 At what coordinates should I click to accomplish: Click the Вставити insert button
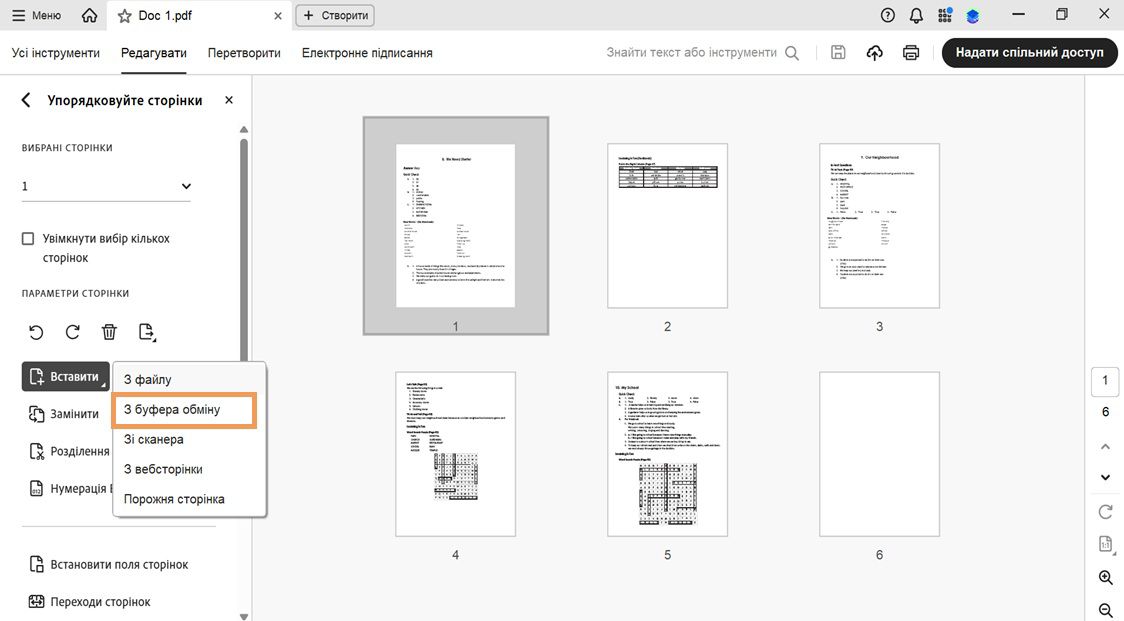[x=66, y=376]
